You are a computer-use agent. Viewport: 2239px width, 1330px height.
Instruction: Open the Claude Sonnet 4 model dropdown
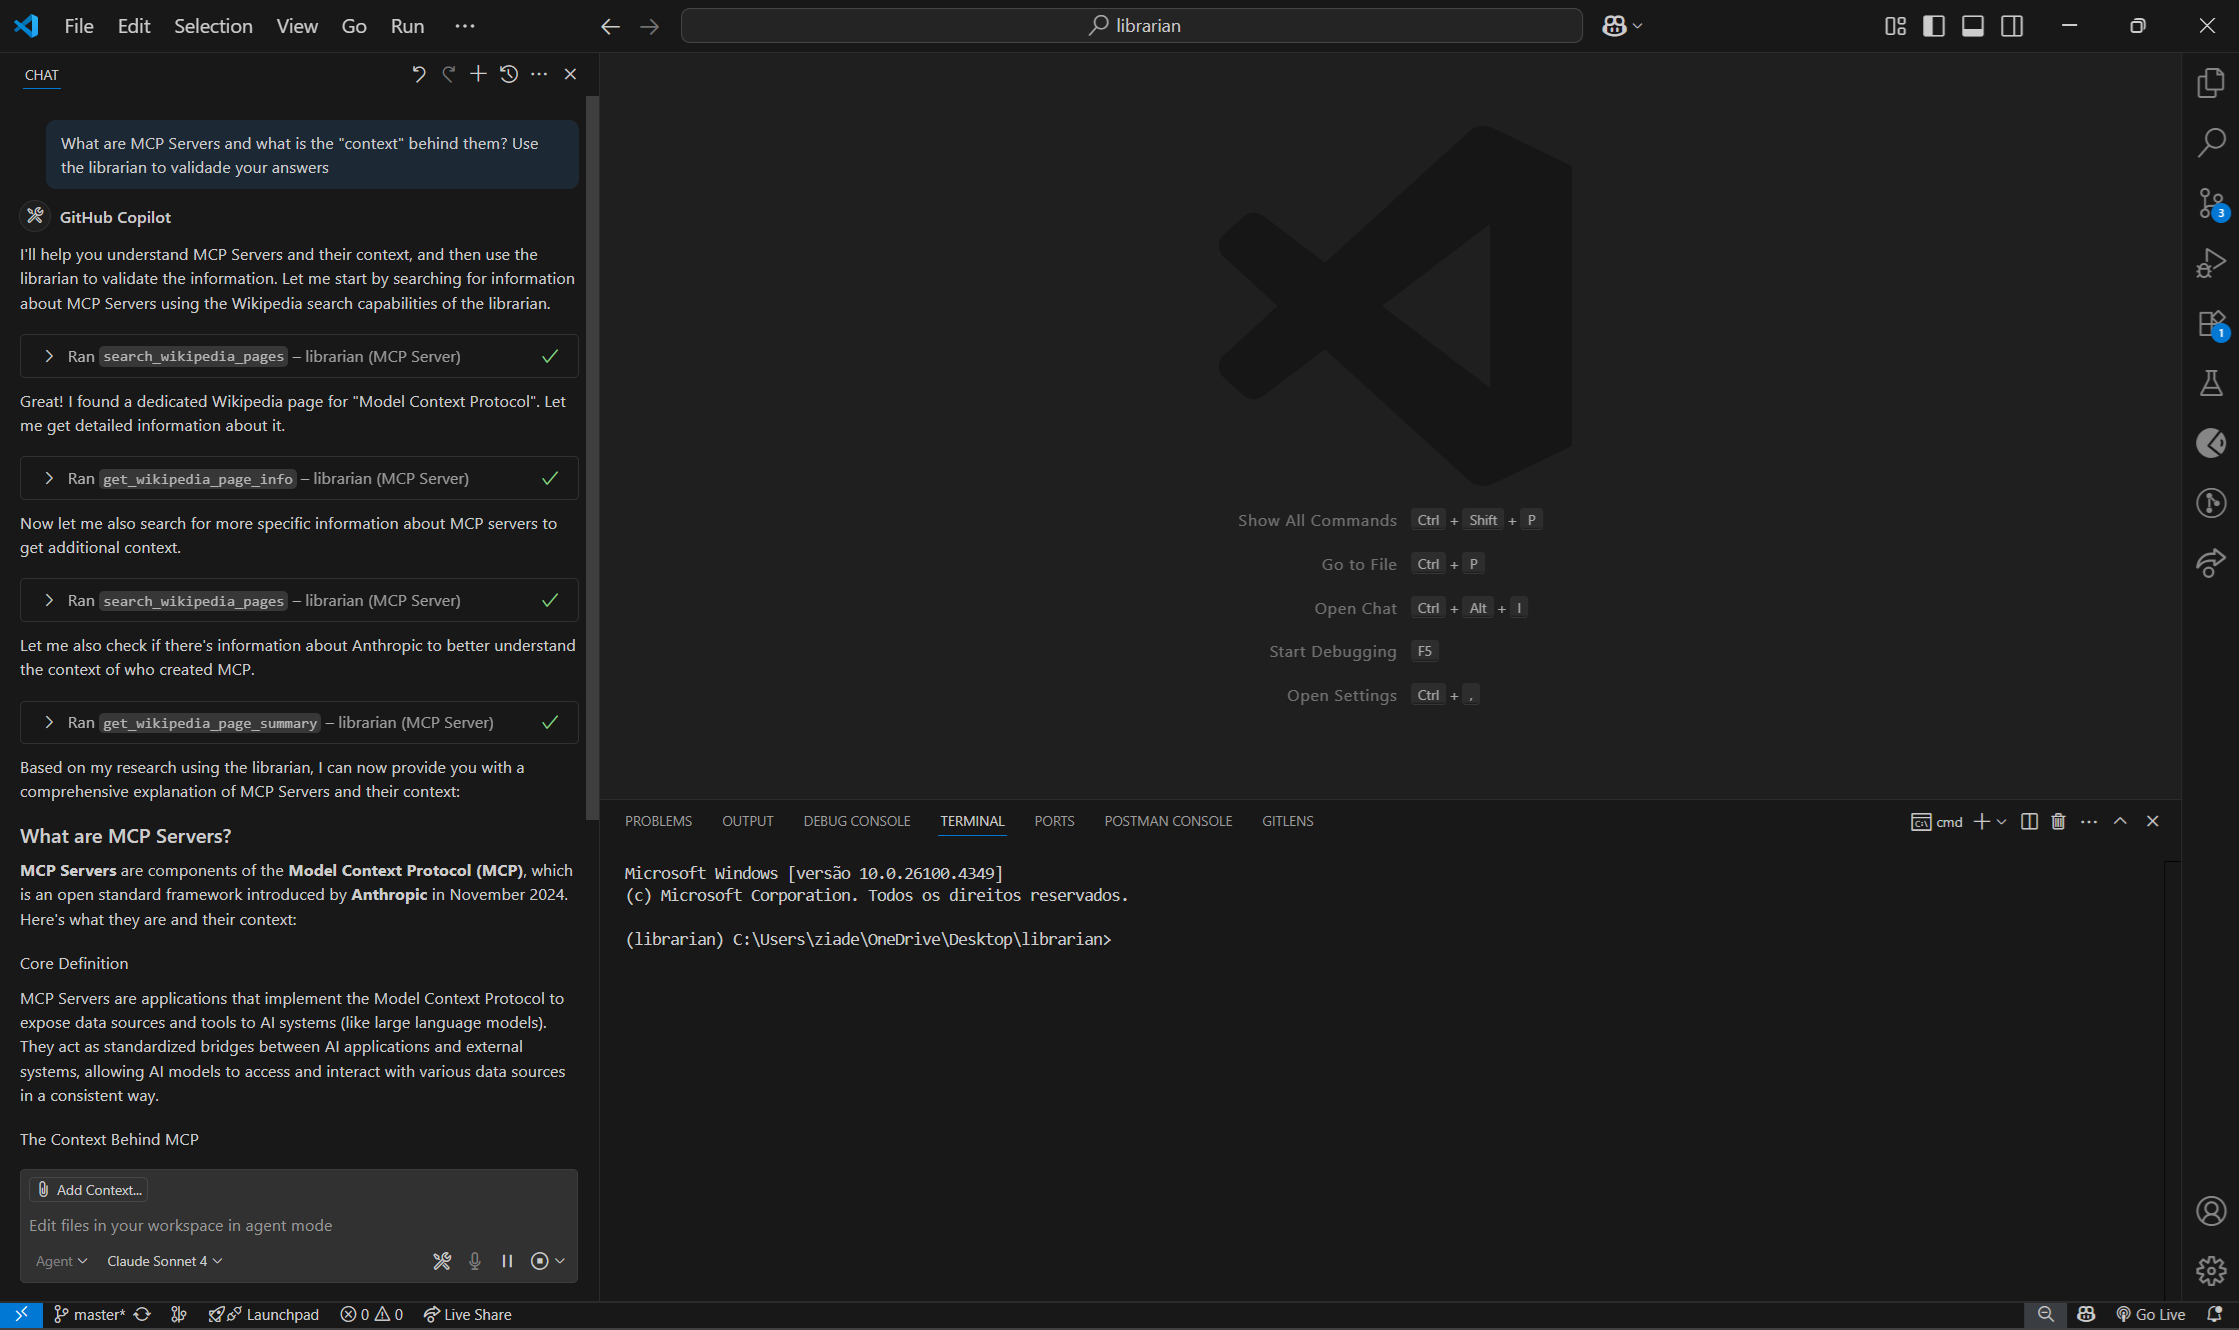(x=163, y=1261)
